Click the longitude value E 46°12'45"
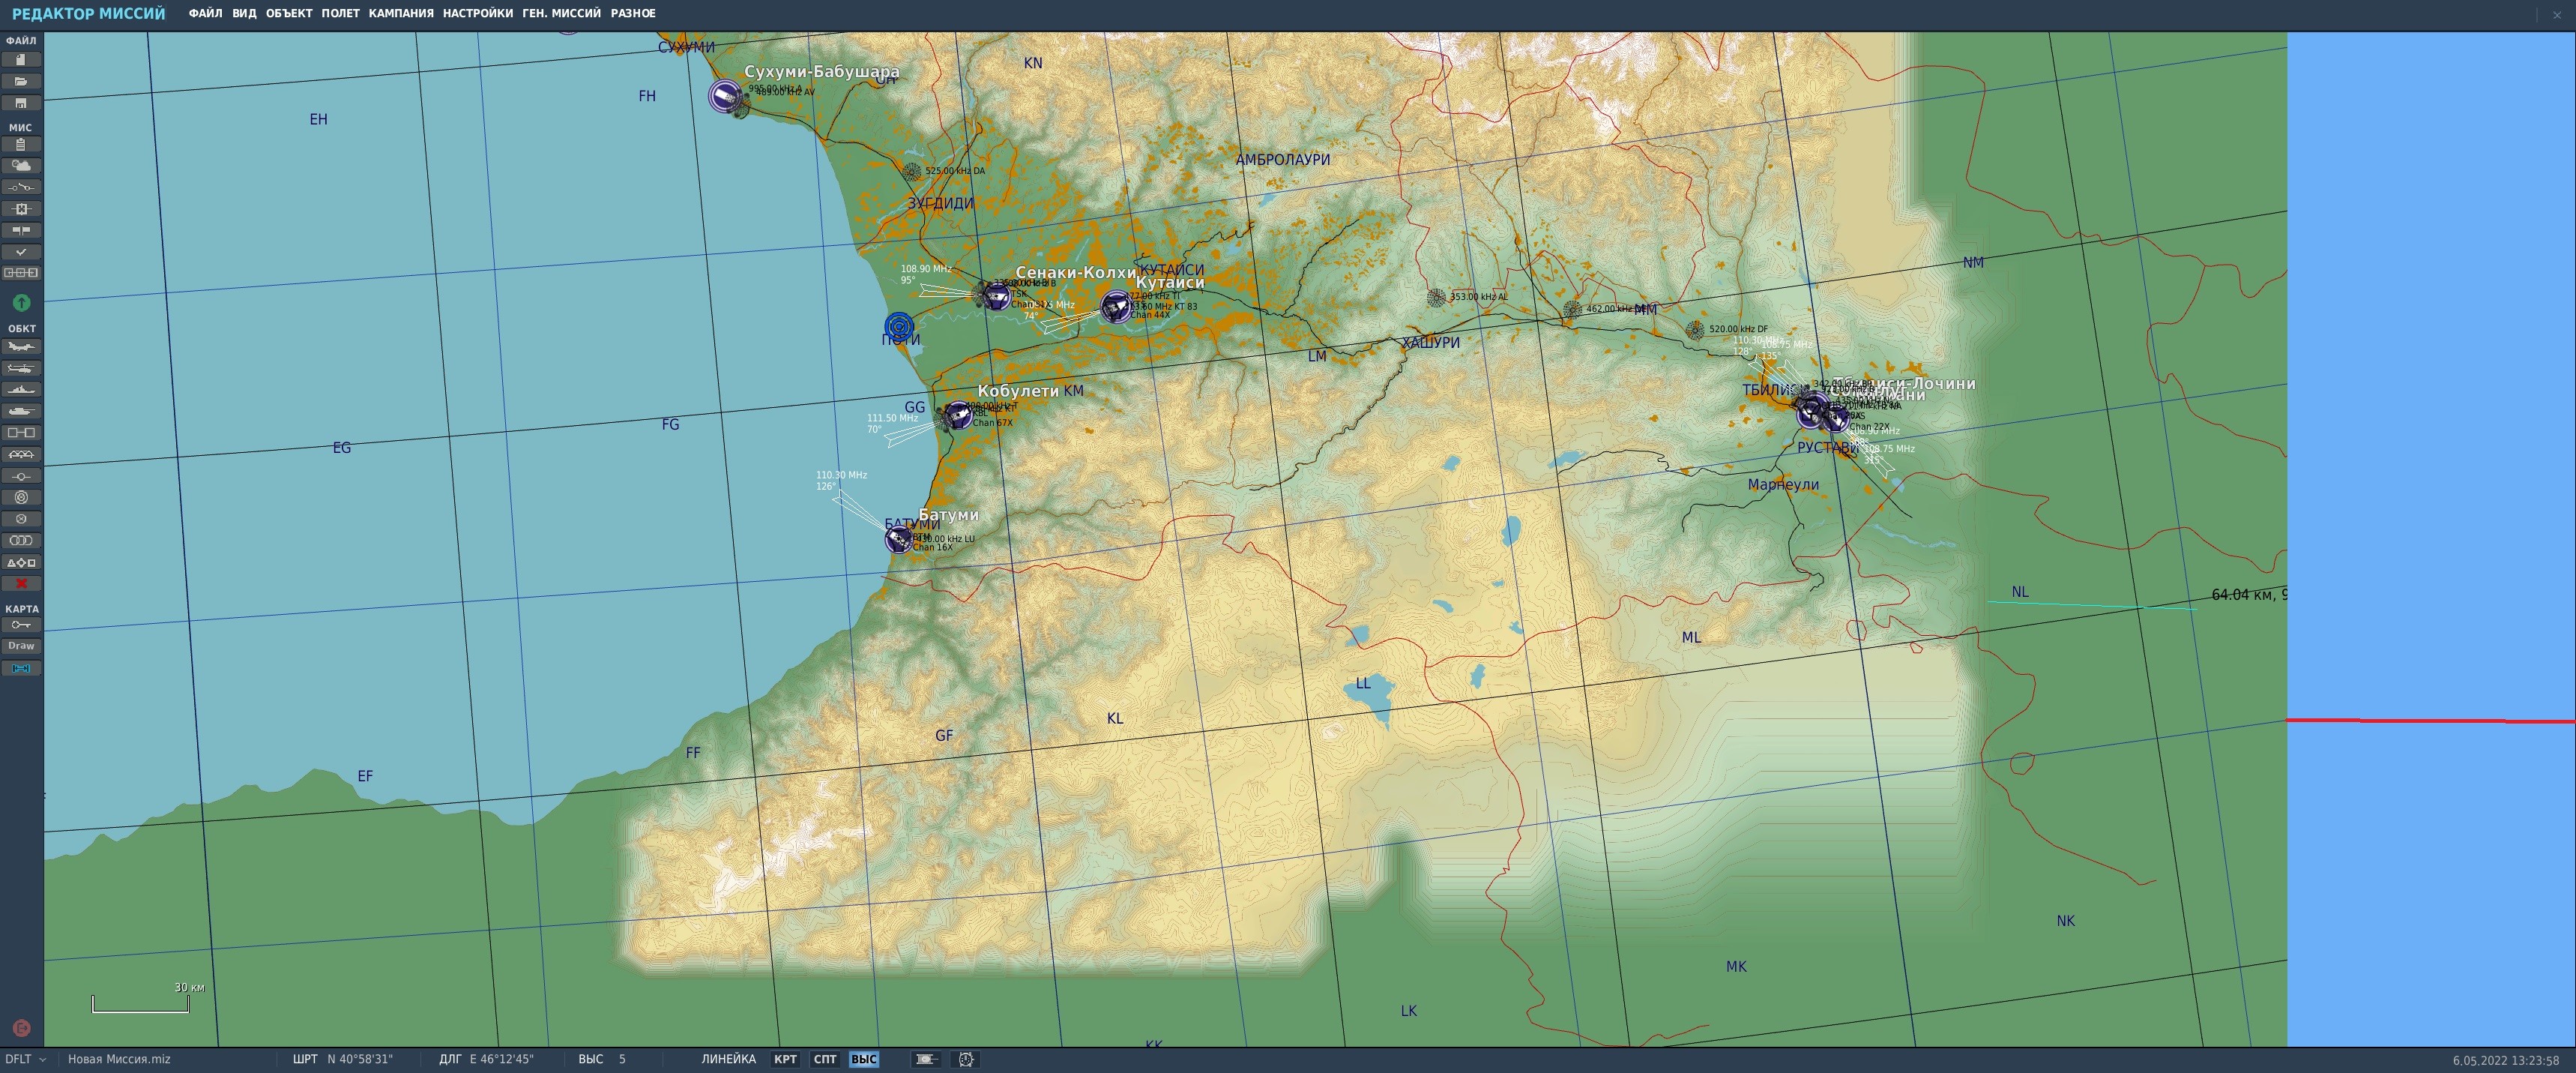2576x1073 pixels. (502, 1059)
